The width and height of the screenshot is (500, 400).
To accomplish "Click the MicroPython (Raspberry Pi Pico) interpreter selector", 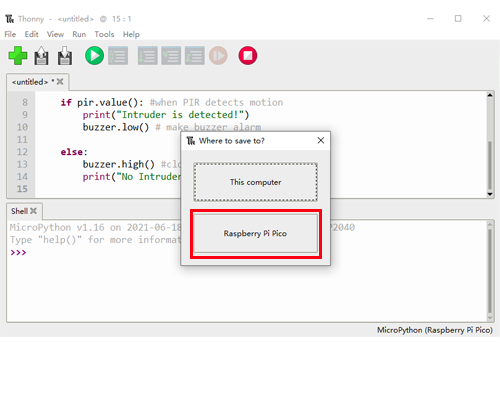I will (435, 330).
